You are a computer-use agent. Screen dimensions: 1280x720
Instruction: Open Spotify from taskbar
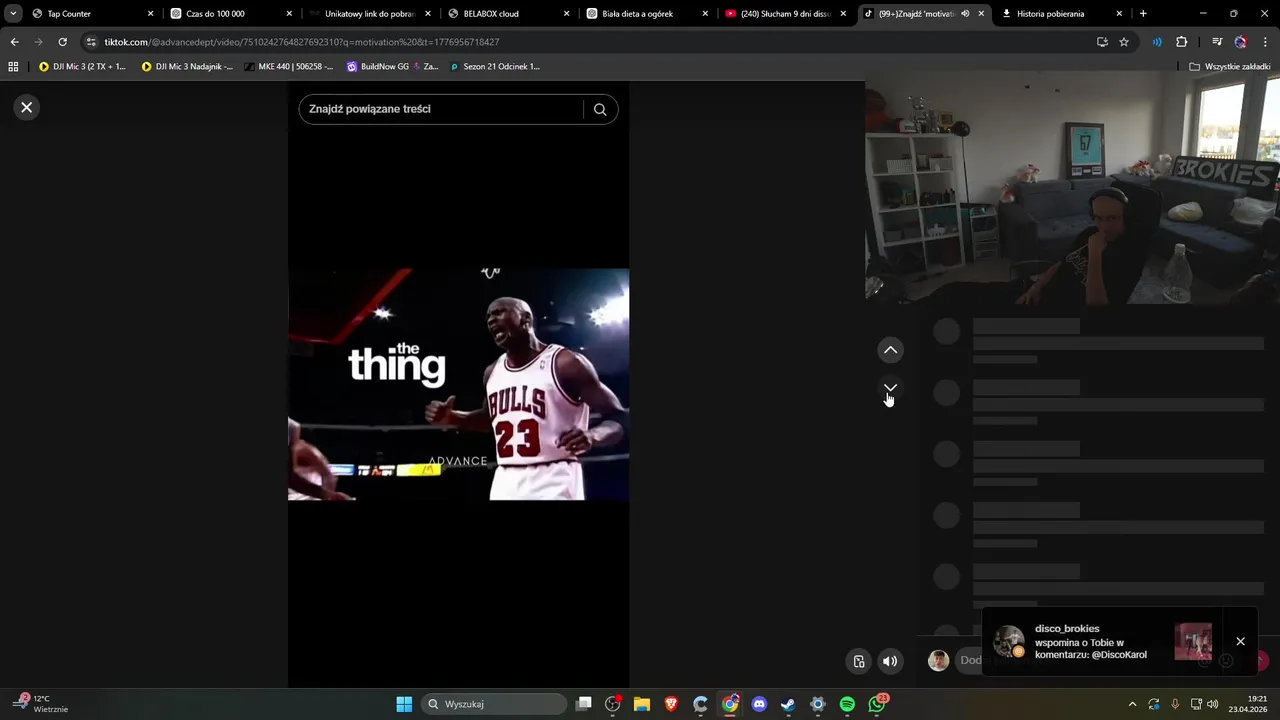847,704
